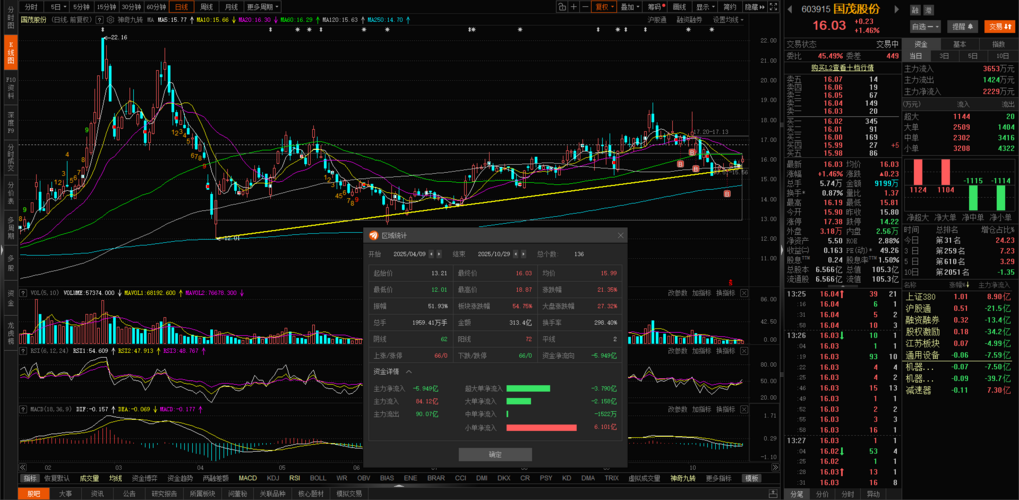This screenshot has width=1019, height=500.
Task: Click the next-date arrow for the 结束 date
Action: 524,254
